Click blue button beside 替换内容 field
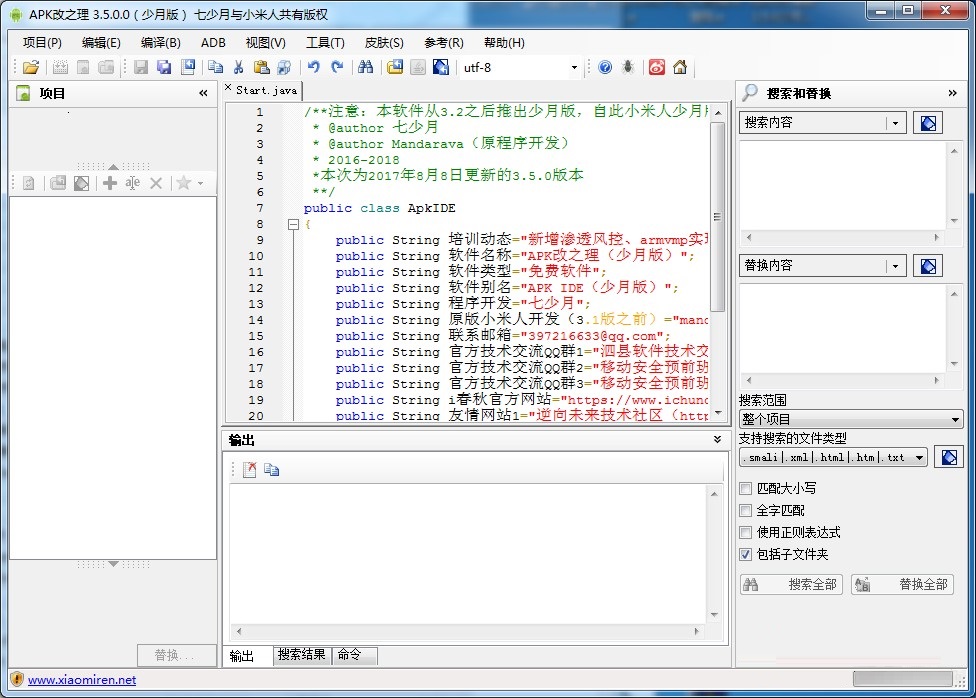976x698 pixels. click(x=928, y=266)
